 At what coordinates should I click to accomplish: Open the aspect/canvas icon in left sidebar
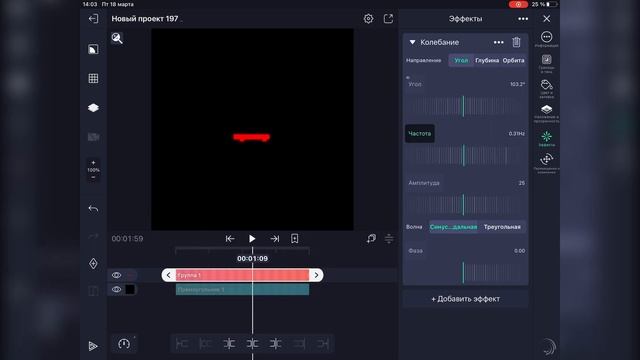click(x=93, y=49)
